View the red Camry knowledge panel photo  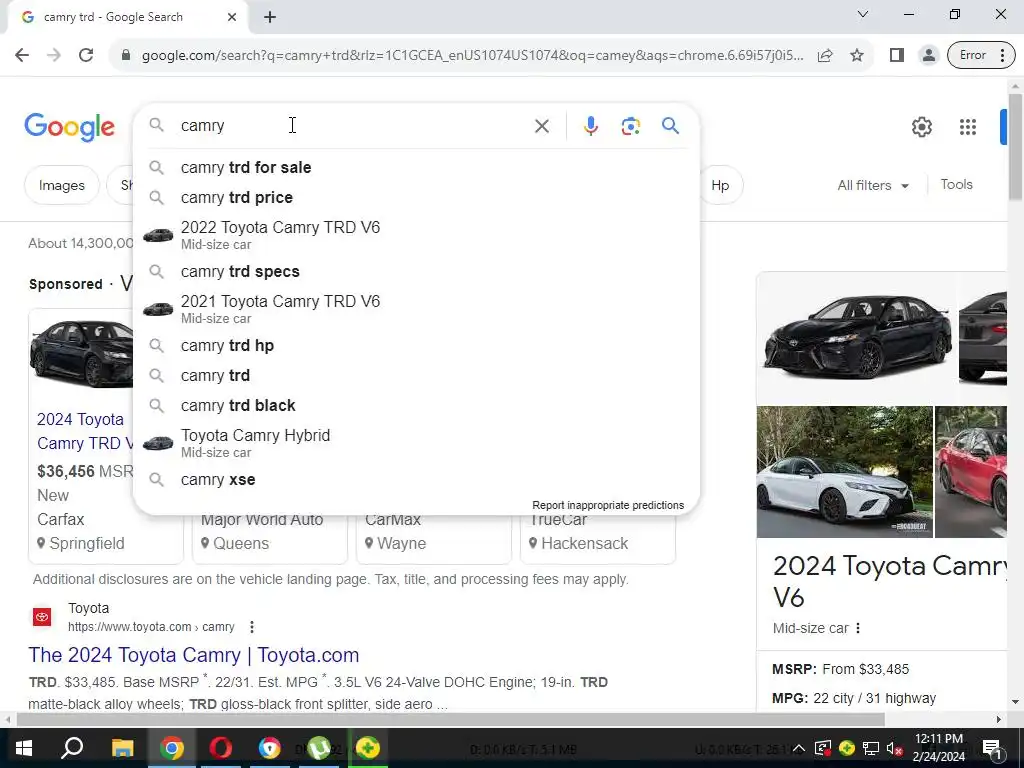(971, 472)
